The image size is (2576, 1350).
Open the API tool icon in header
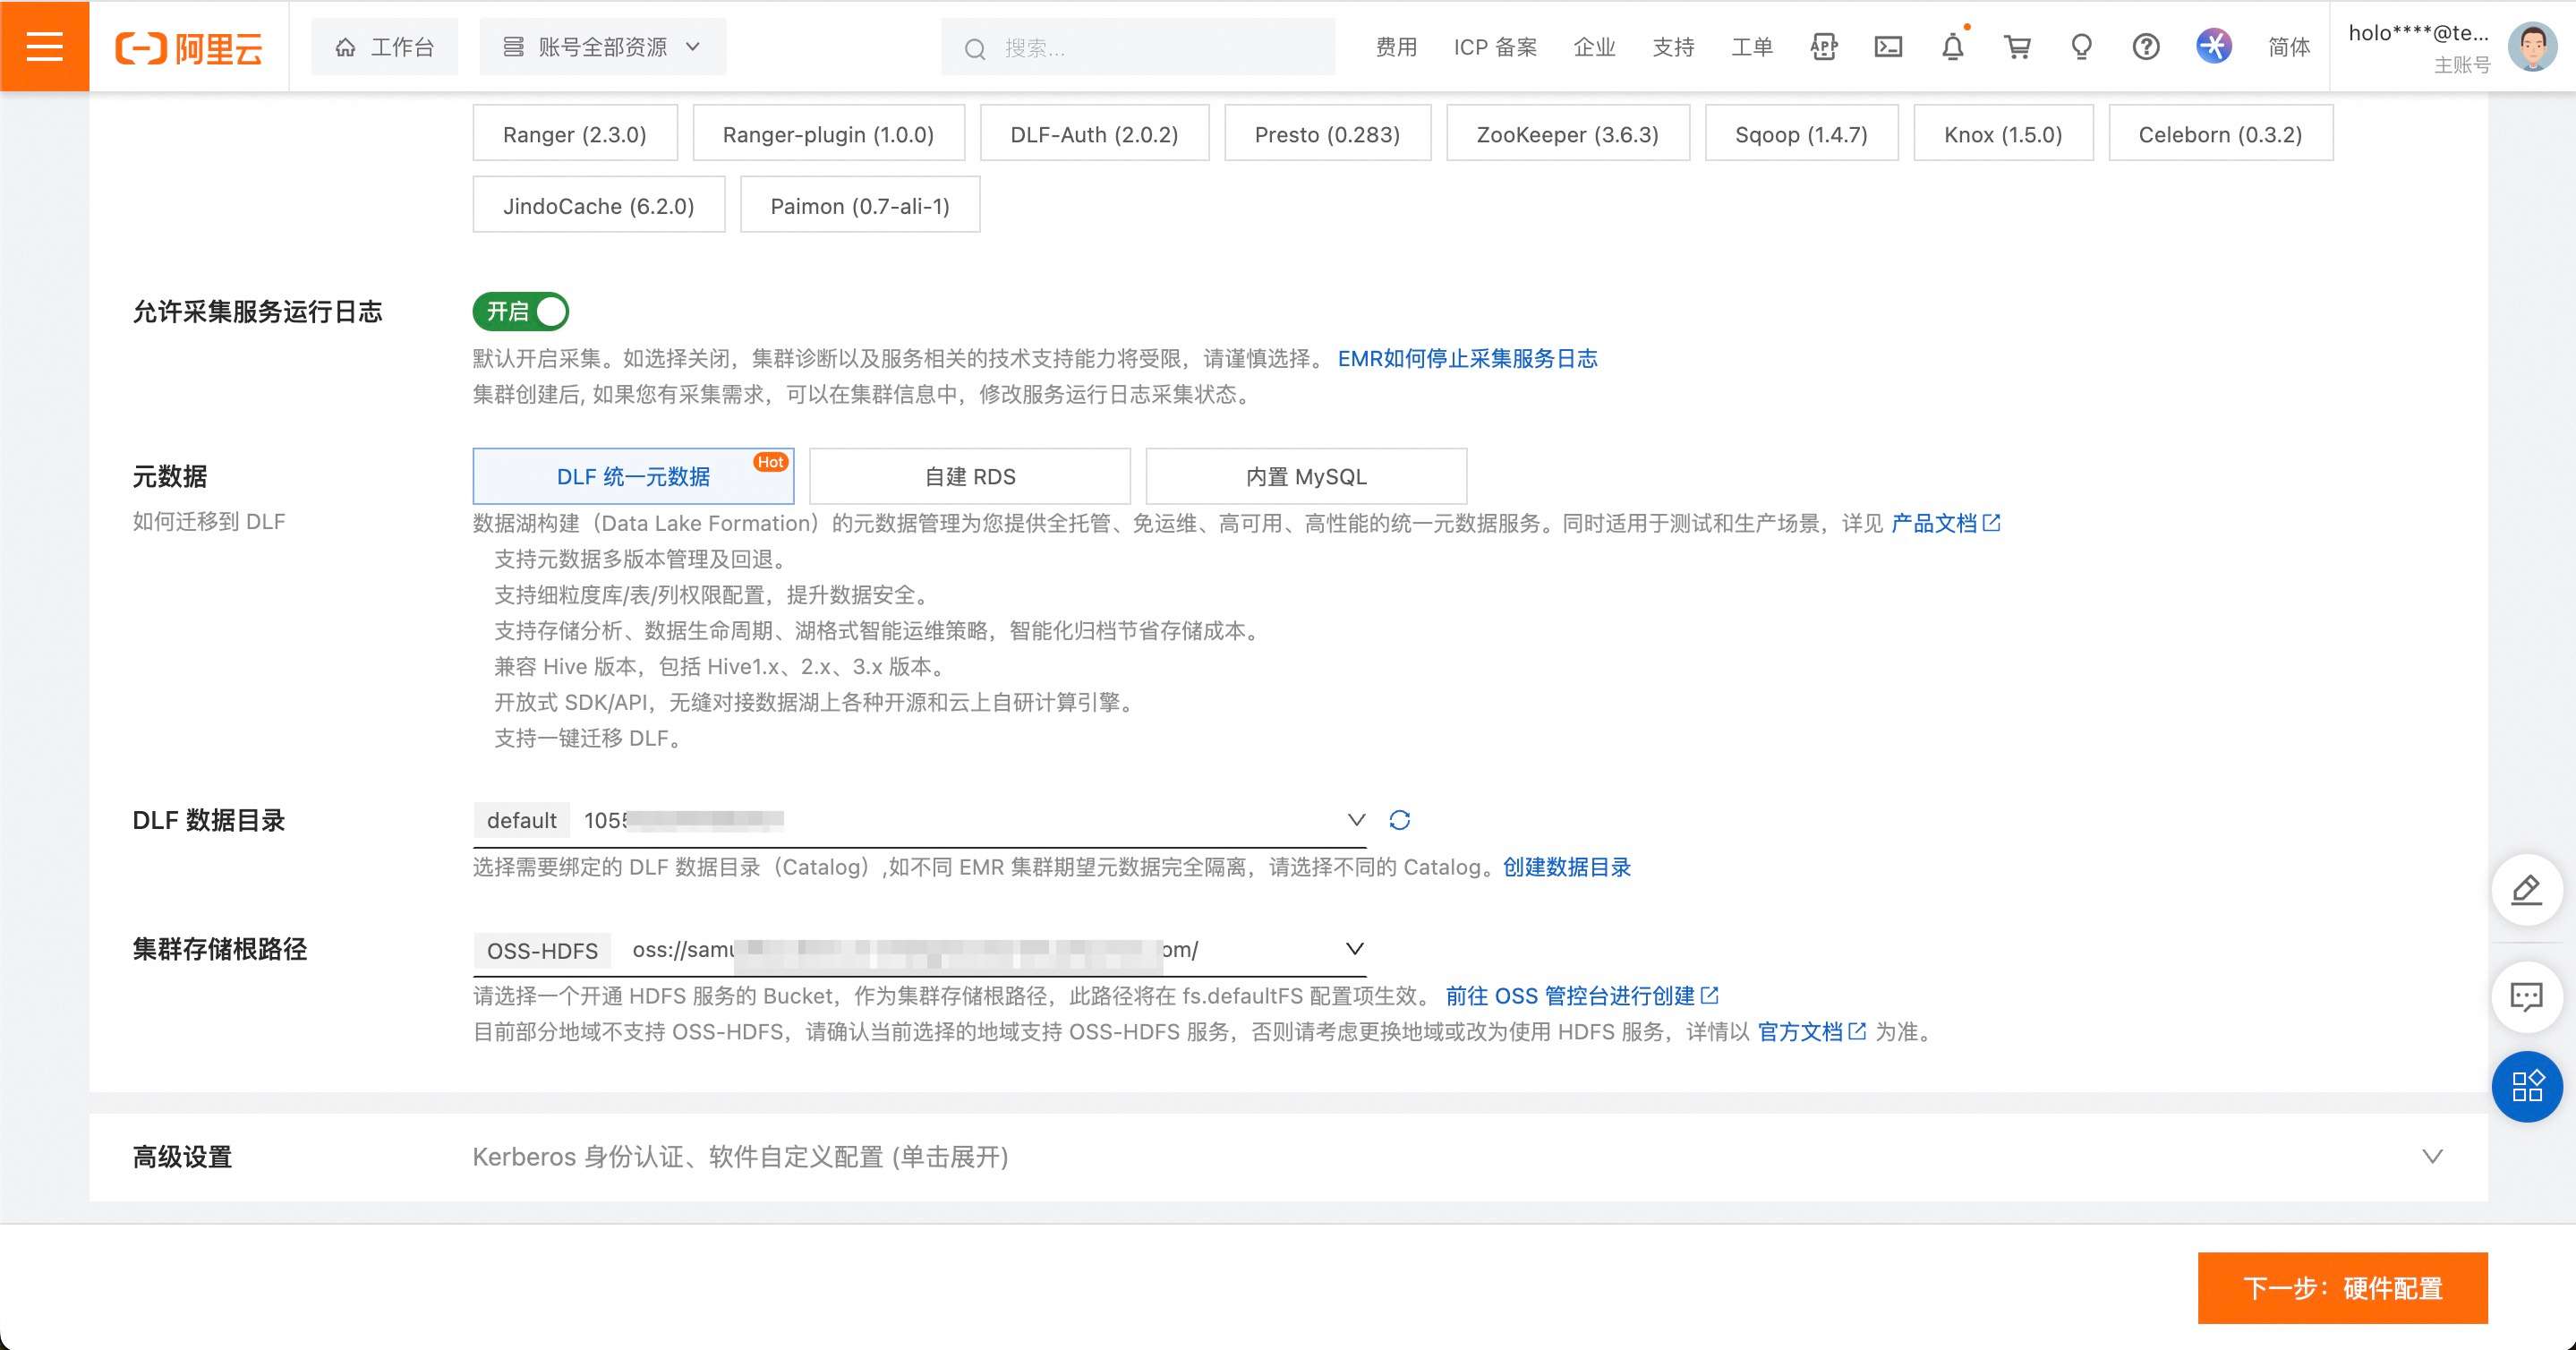1823,47
